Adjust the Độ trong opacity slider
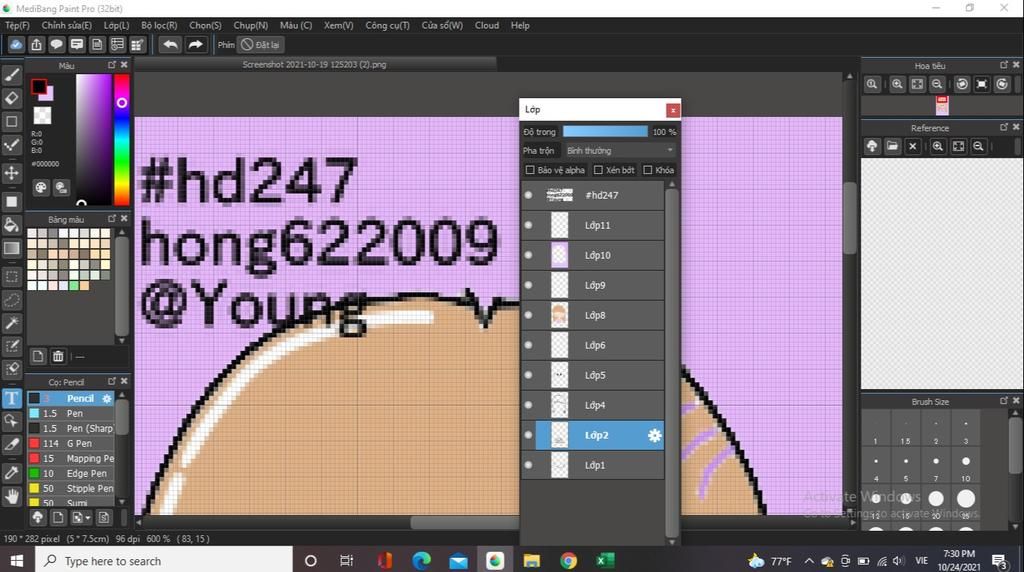This screenshot has width=1024, height=572. pos(605,131)
